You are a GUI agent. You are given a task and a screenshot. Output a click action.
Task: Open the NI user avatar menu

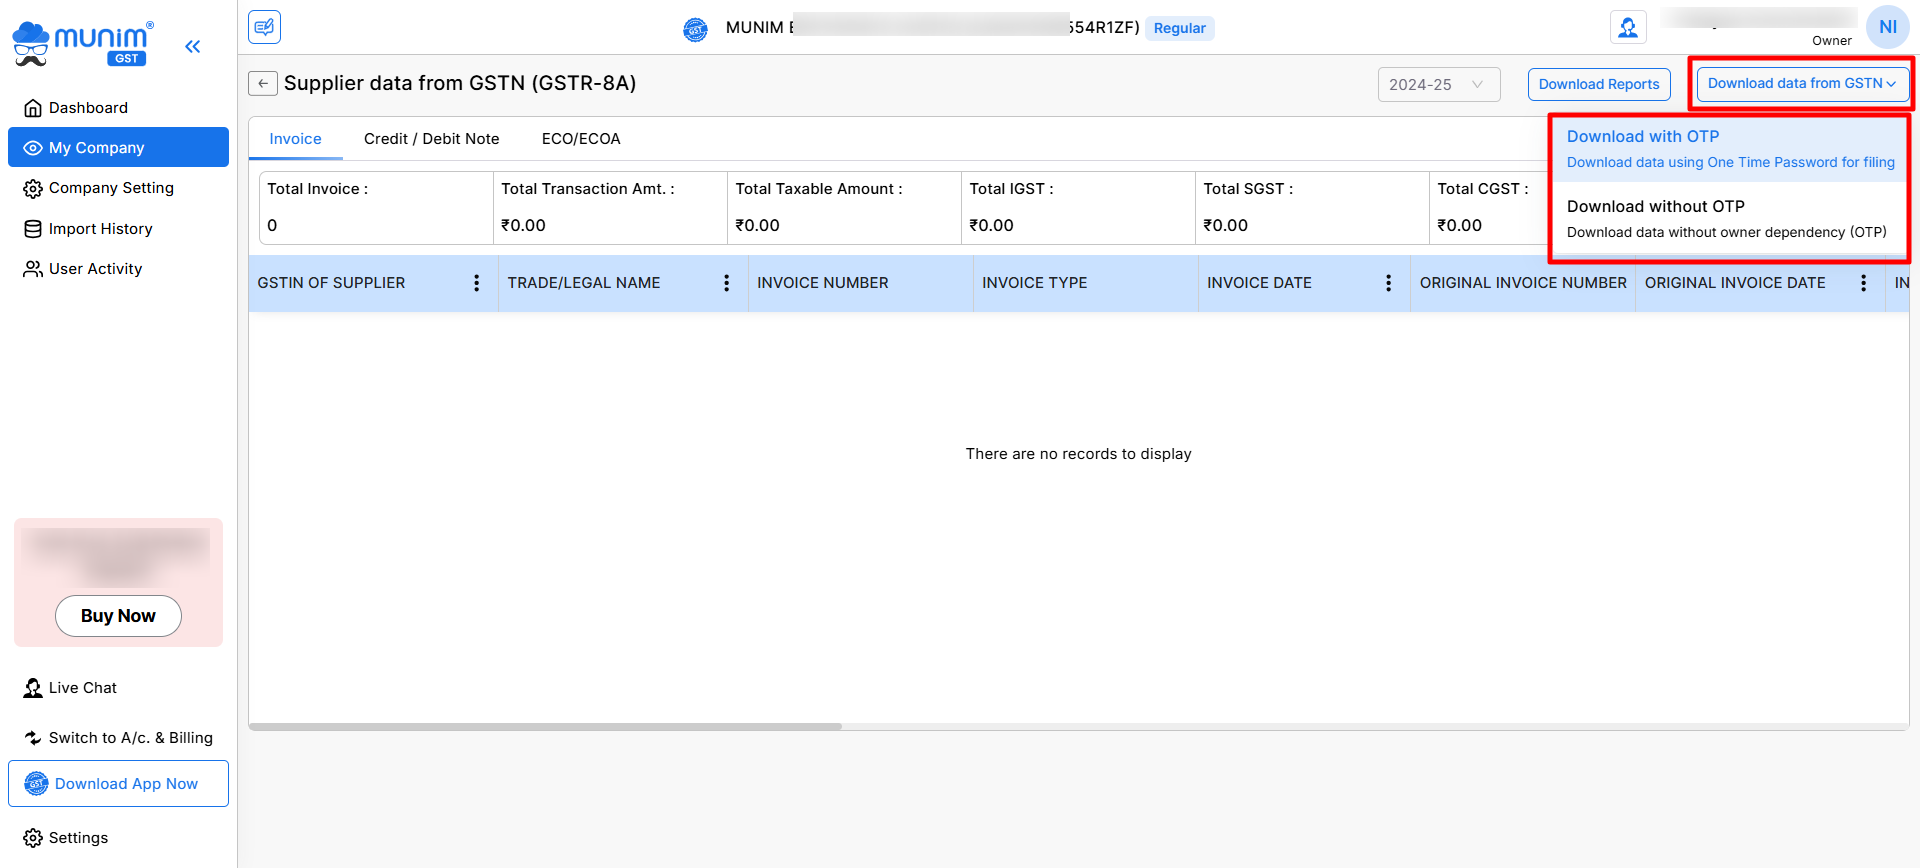pyautogui.click(x=1887, y=27)
